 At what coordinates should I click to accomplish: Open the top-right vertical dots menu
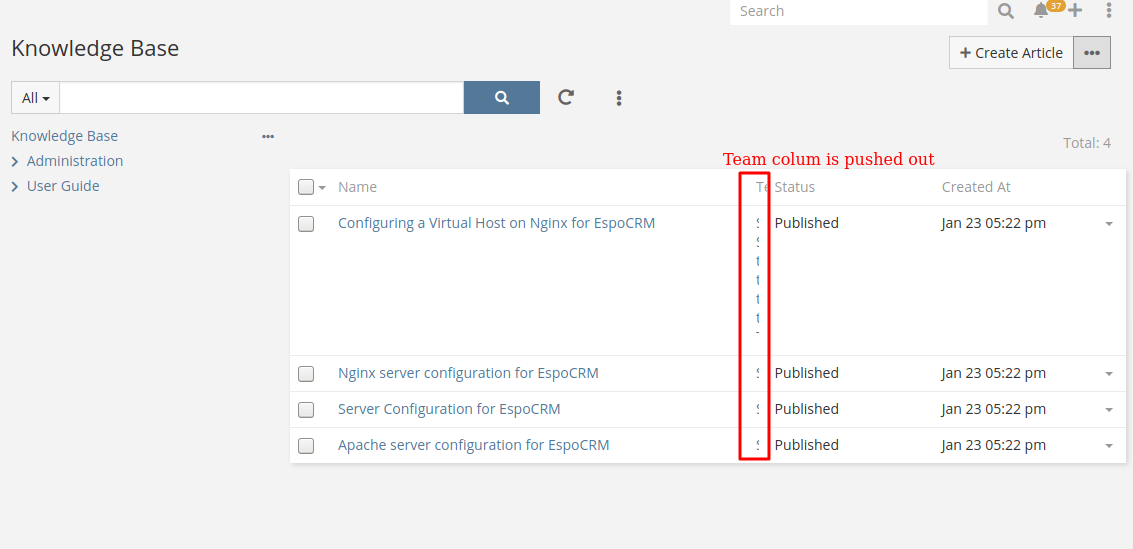(x=1109, y=11)
